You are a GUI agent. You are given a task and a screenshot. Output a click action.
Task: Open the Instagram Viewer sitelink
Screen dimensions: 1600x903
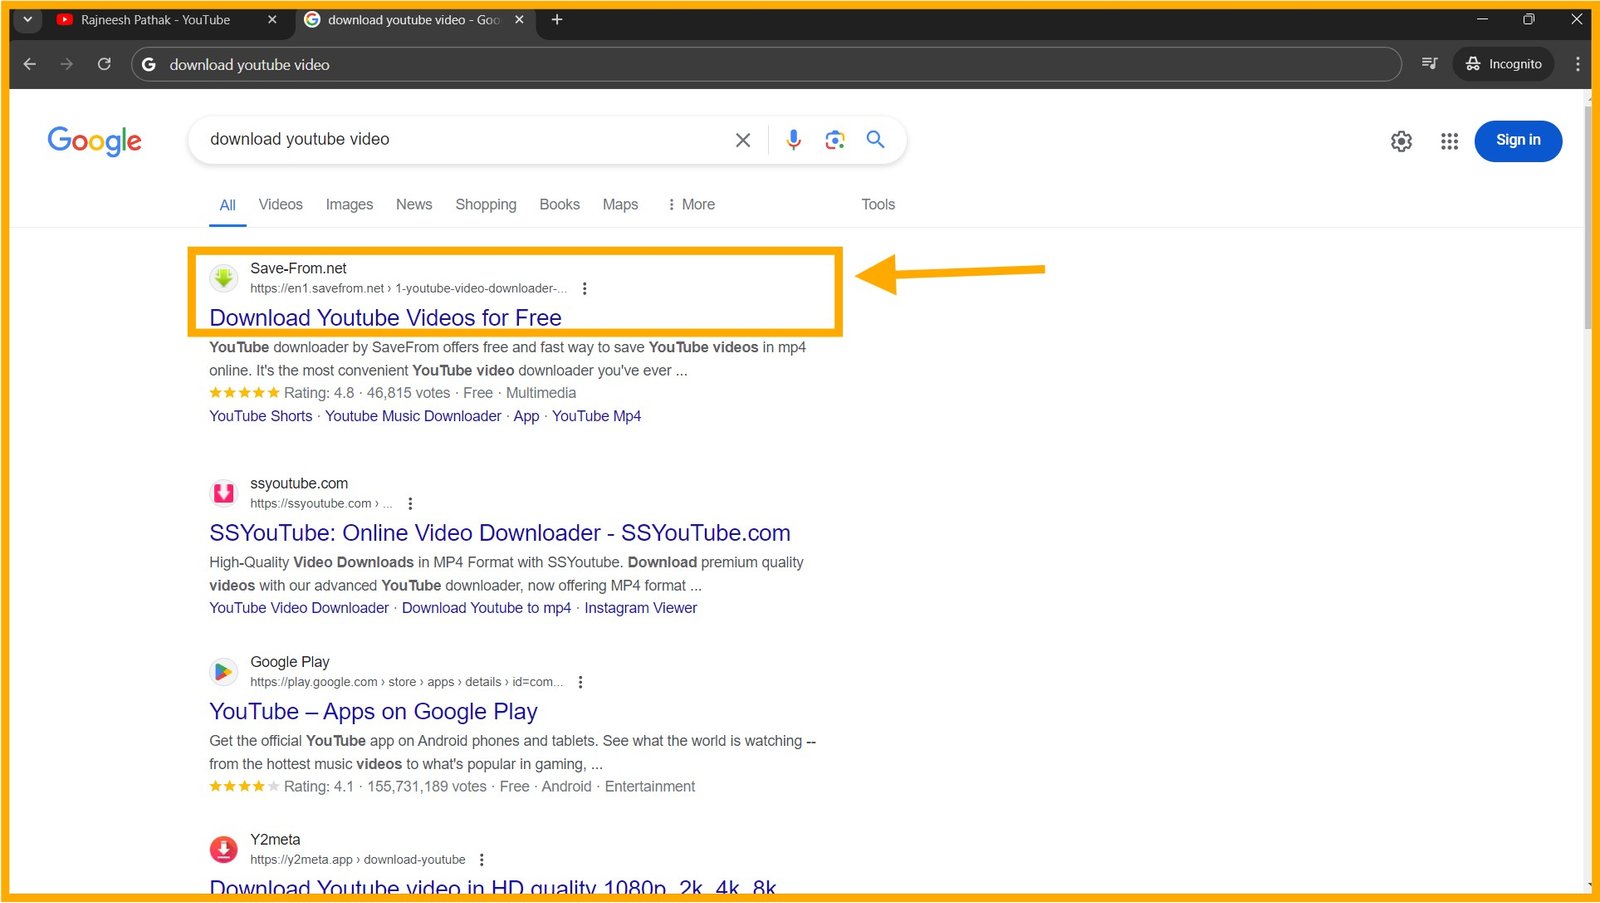click(x=641, y=608)
